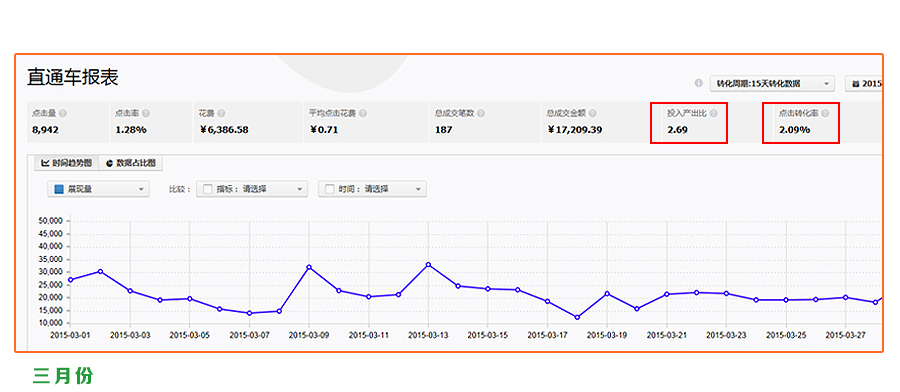Viewport: 900px width, 392px height.
Task: Click the help icon beside 点击转化率
Action: [825, 114]
